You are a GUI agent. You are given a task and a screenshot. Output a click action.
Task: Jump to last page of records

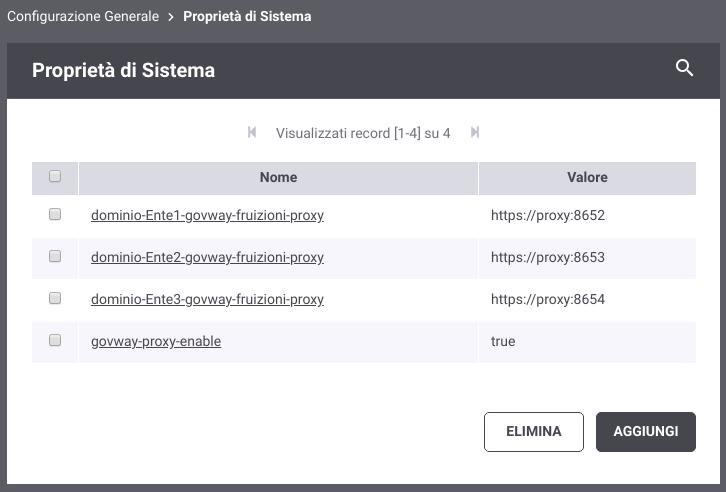click(x=475, y=132)
